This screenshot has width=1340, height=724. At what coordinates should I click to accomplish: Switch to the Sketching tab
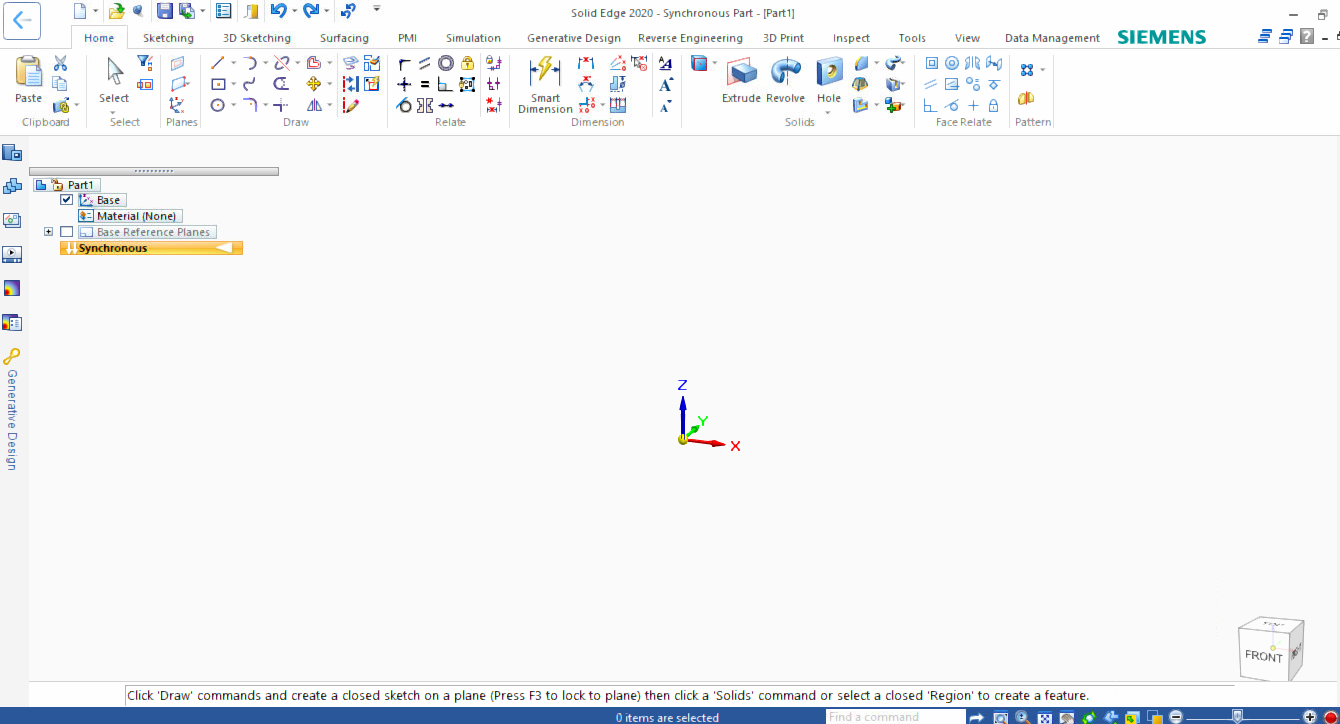pyautogui.click(x=168, y=38)
